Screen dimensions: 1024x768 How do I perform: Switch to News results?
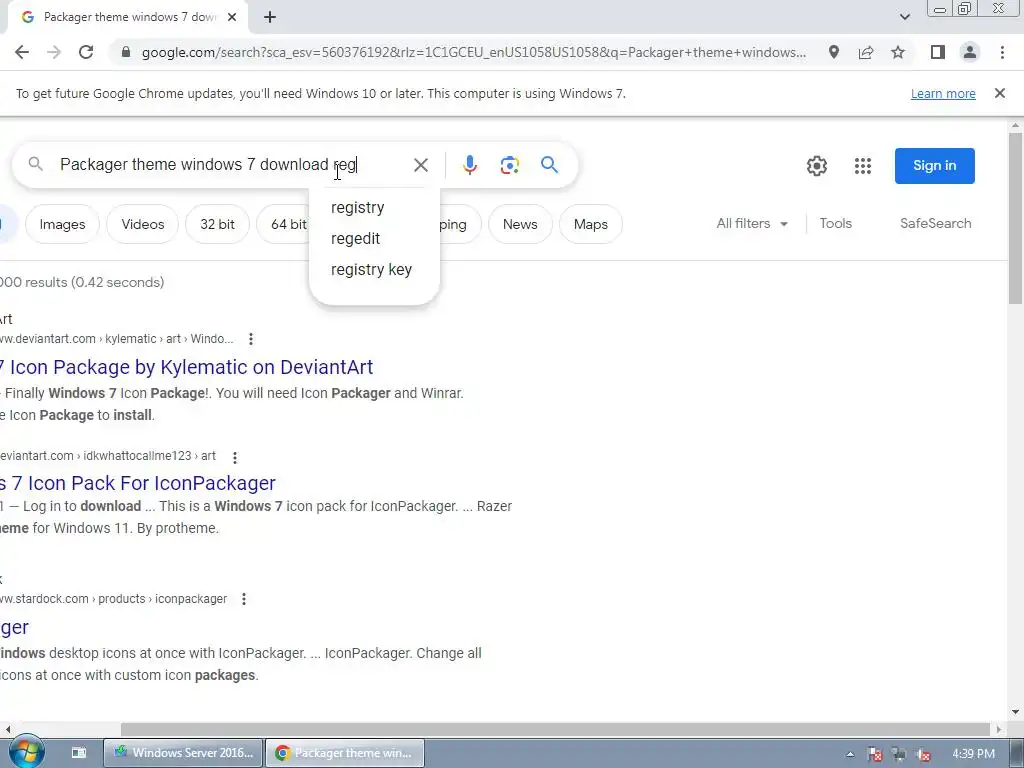520,224
